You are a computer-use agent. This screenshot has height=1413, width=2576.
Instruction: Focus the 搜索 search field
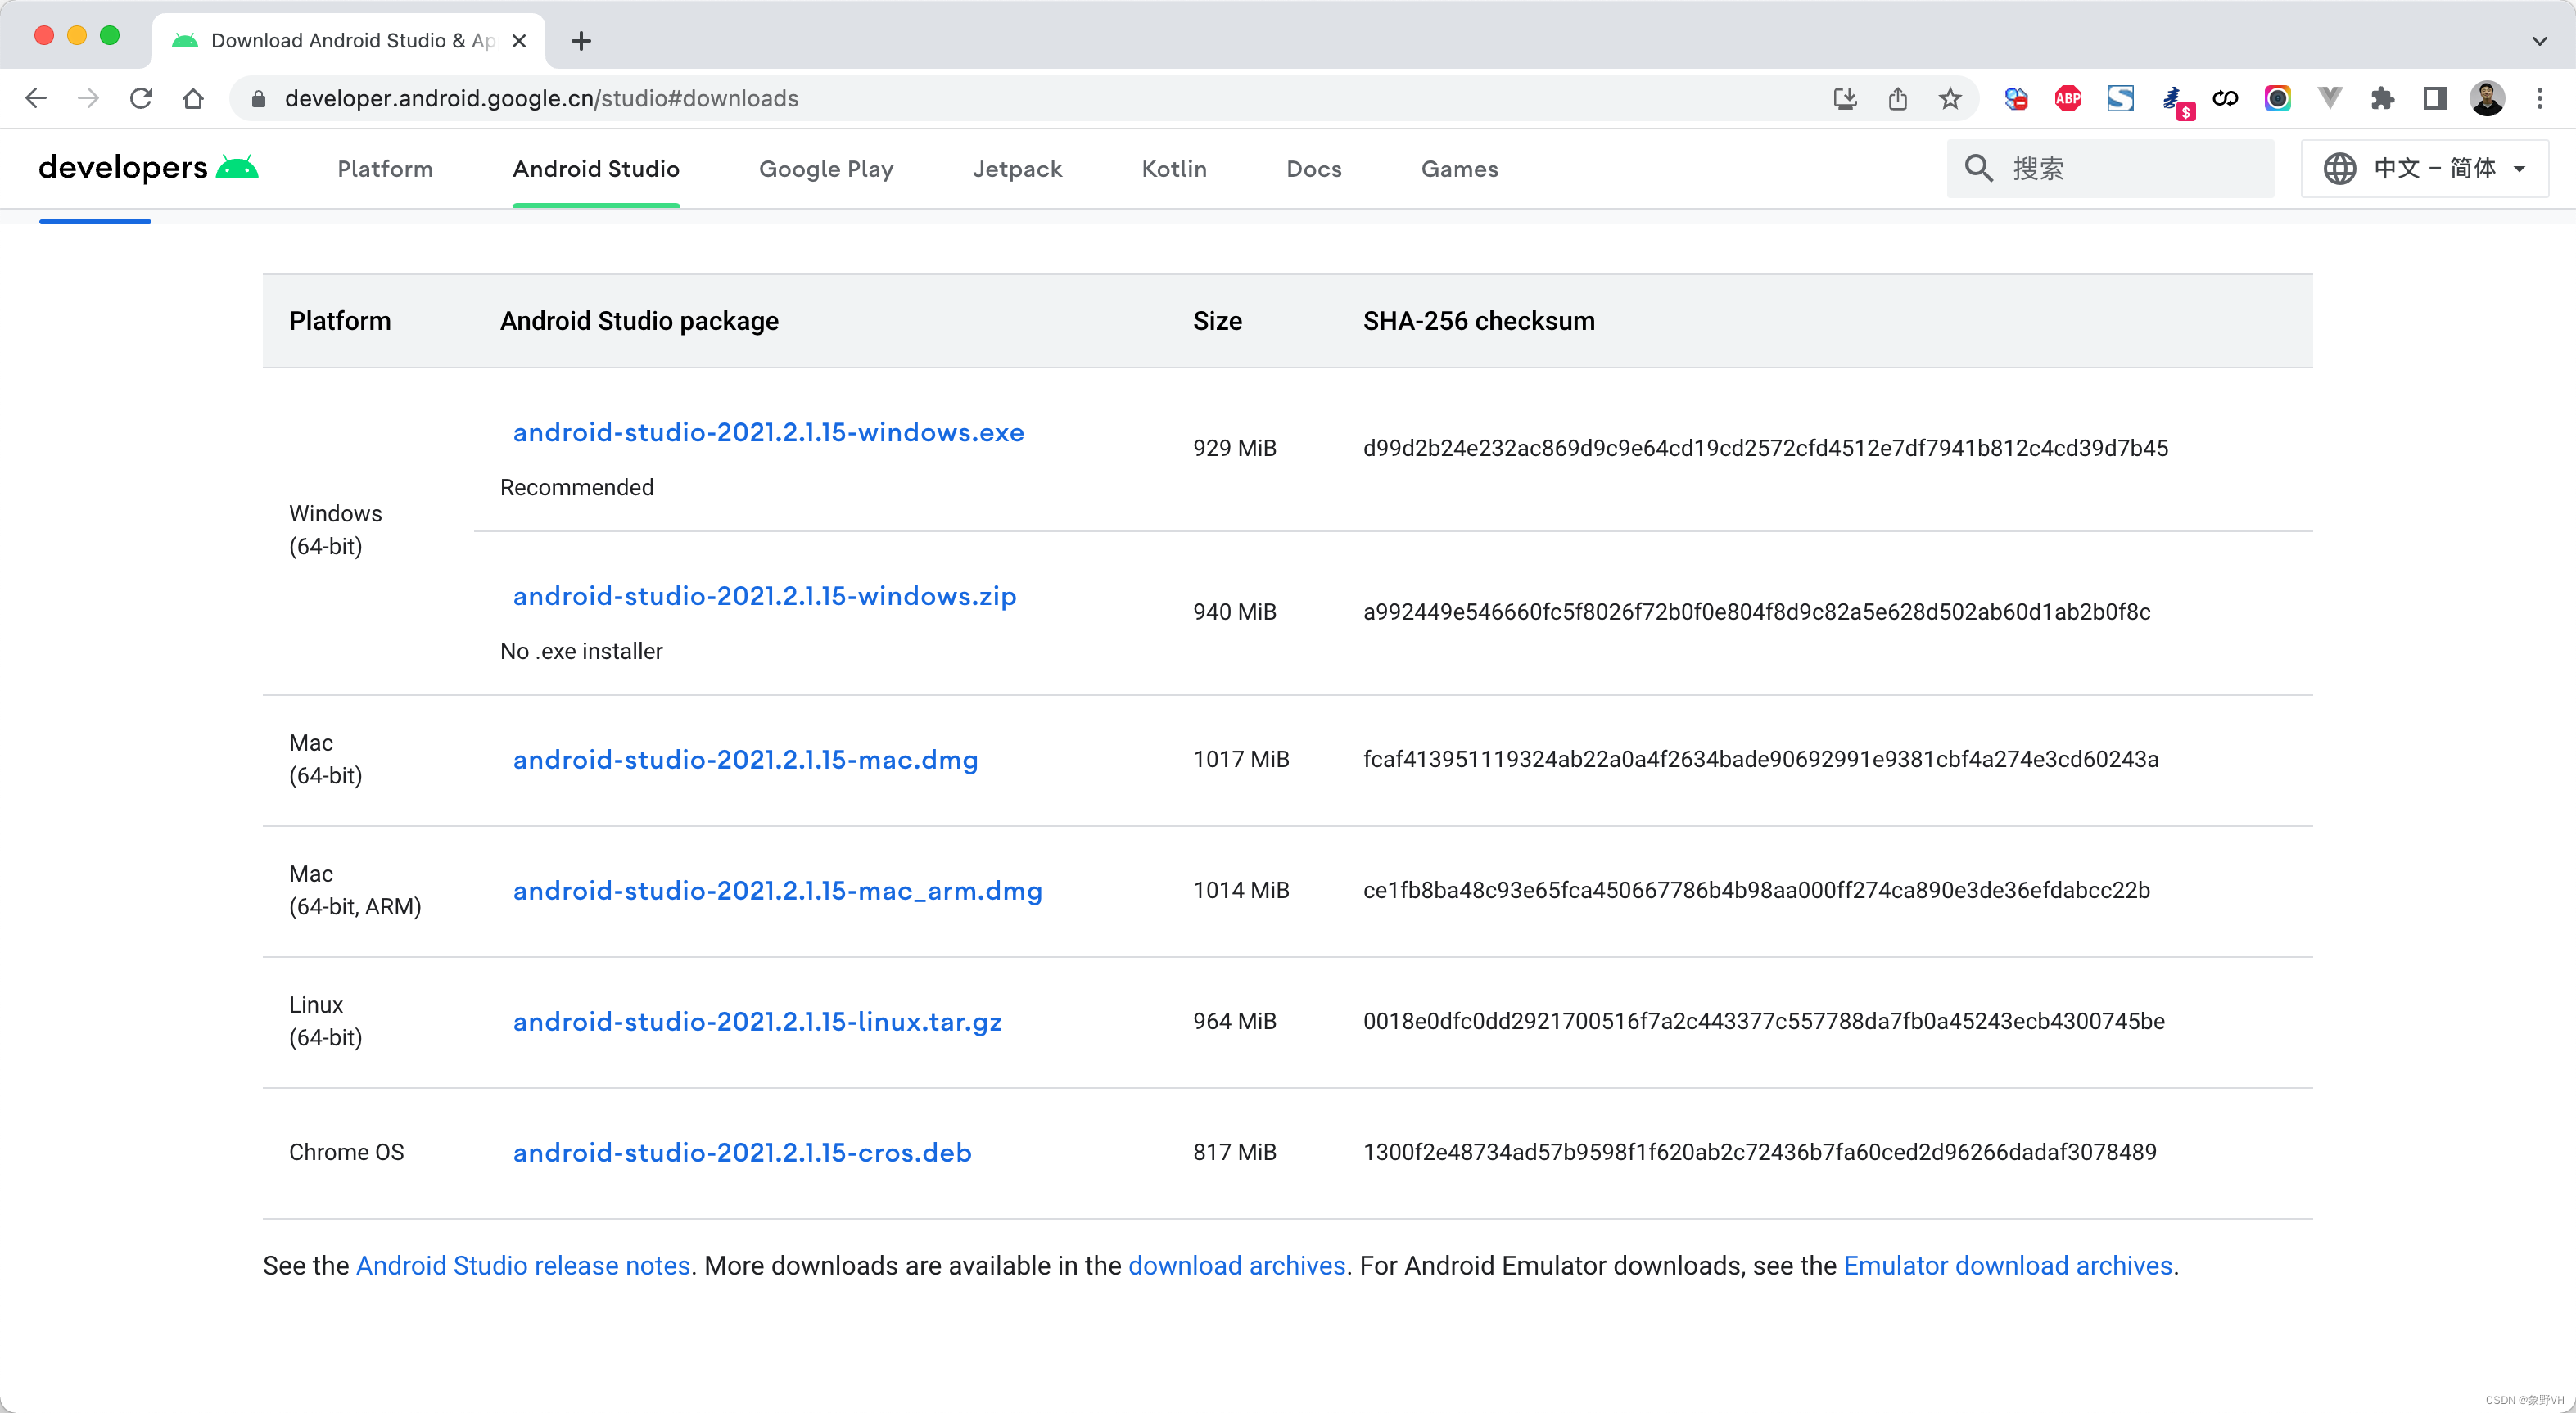tap(2110, 168)
